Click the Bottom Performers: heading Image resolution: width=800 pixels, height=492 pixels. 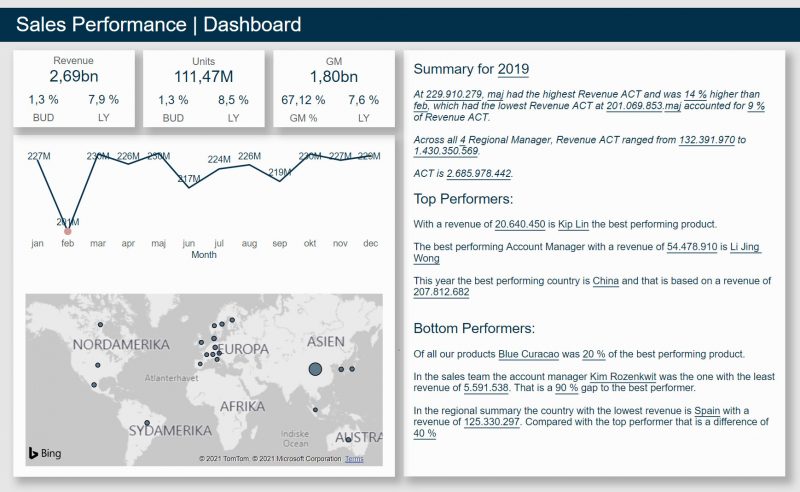tap(474, 328)
